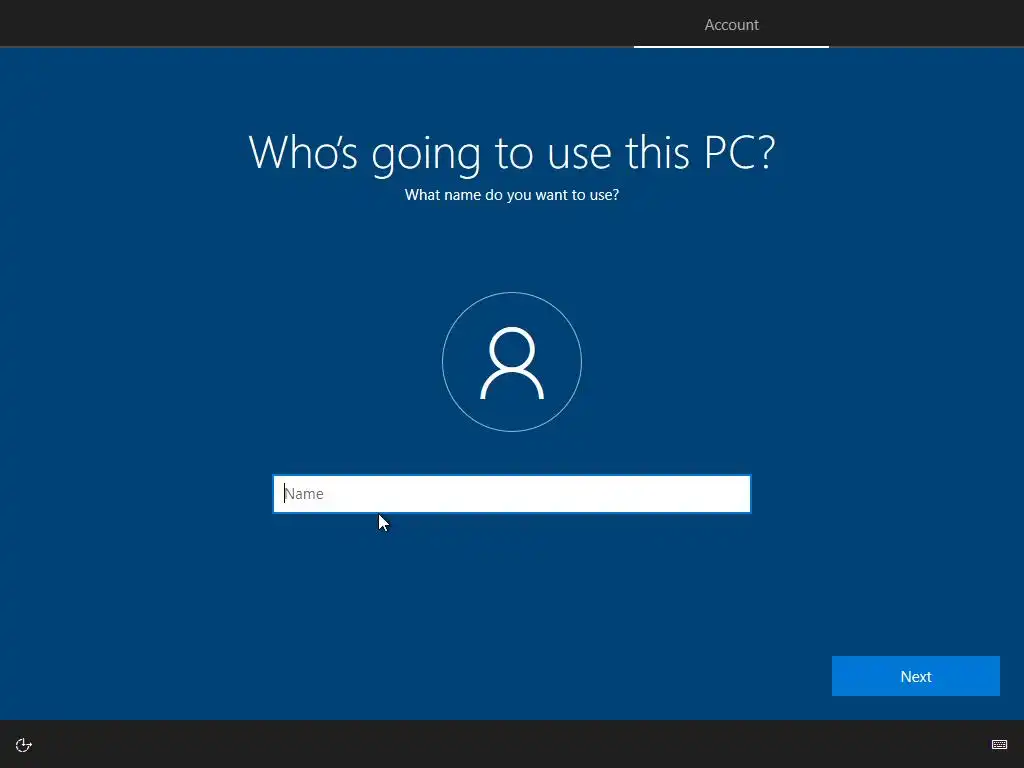This screenshot has width=1024, height=768.
Task: Click the "Who's going to use this PC?" heading
Action: [512, 153]
